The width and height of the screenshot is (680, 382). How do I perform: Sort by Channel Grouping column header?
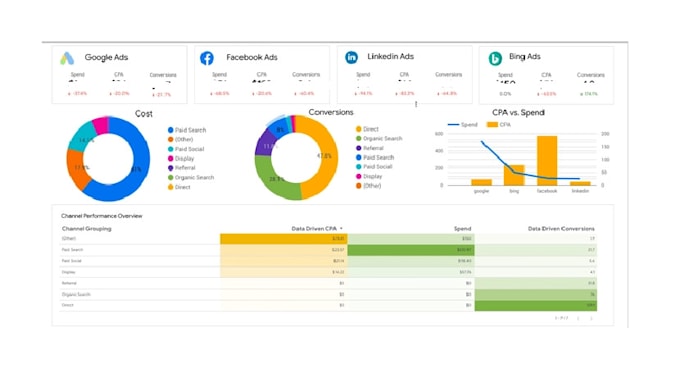[x=87, y=229]
